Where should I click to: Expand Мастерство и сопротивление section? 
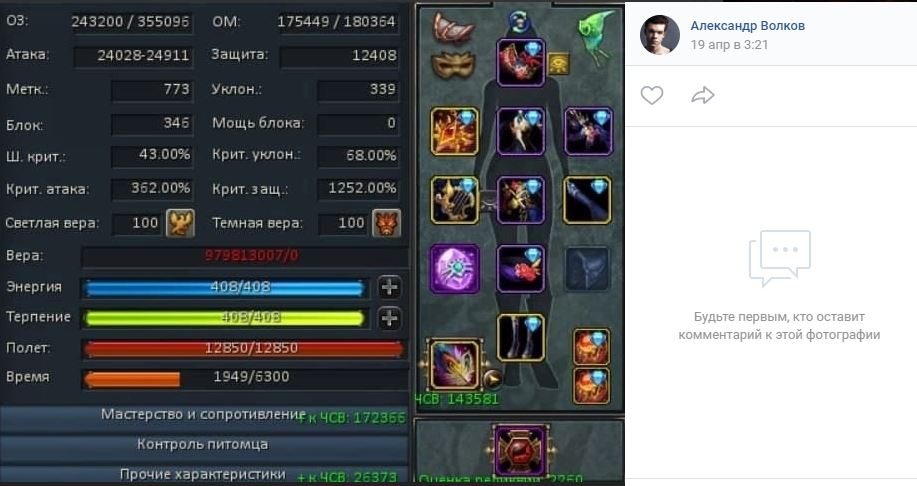(204, 415)
